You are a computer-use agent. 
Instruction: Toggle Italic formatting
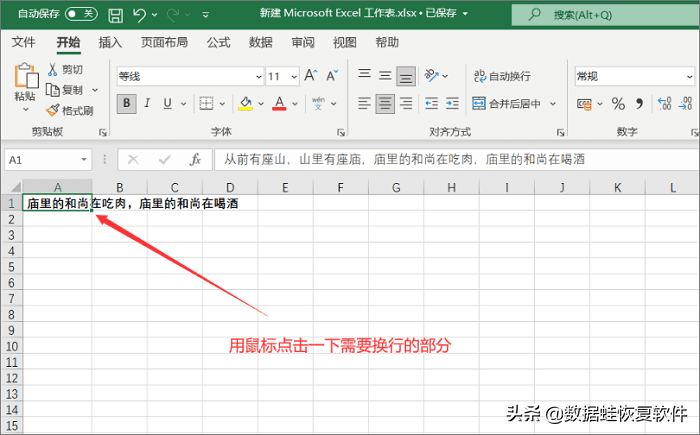click(147, 104)
